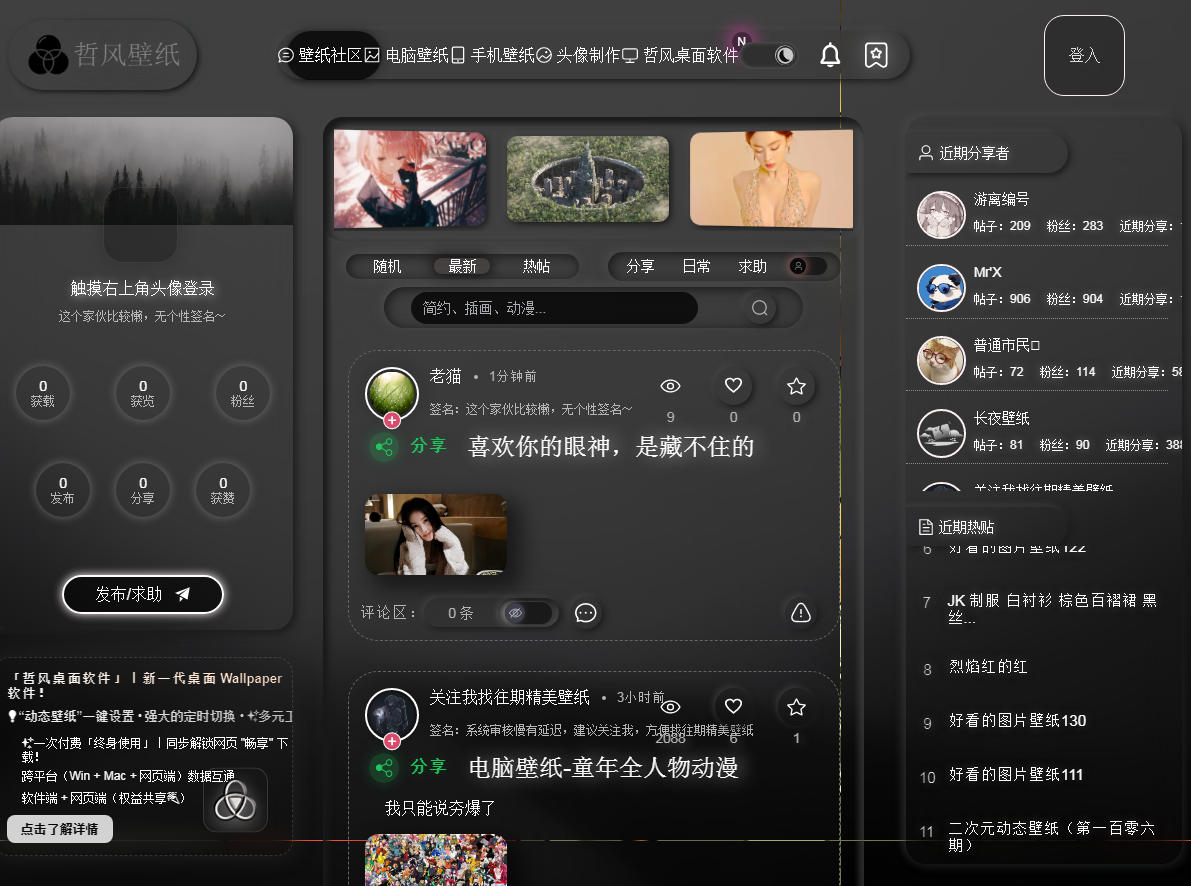The image size is (1191, 886).
Task: Click the 获览 counter
Action: (143, 393)
